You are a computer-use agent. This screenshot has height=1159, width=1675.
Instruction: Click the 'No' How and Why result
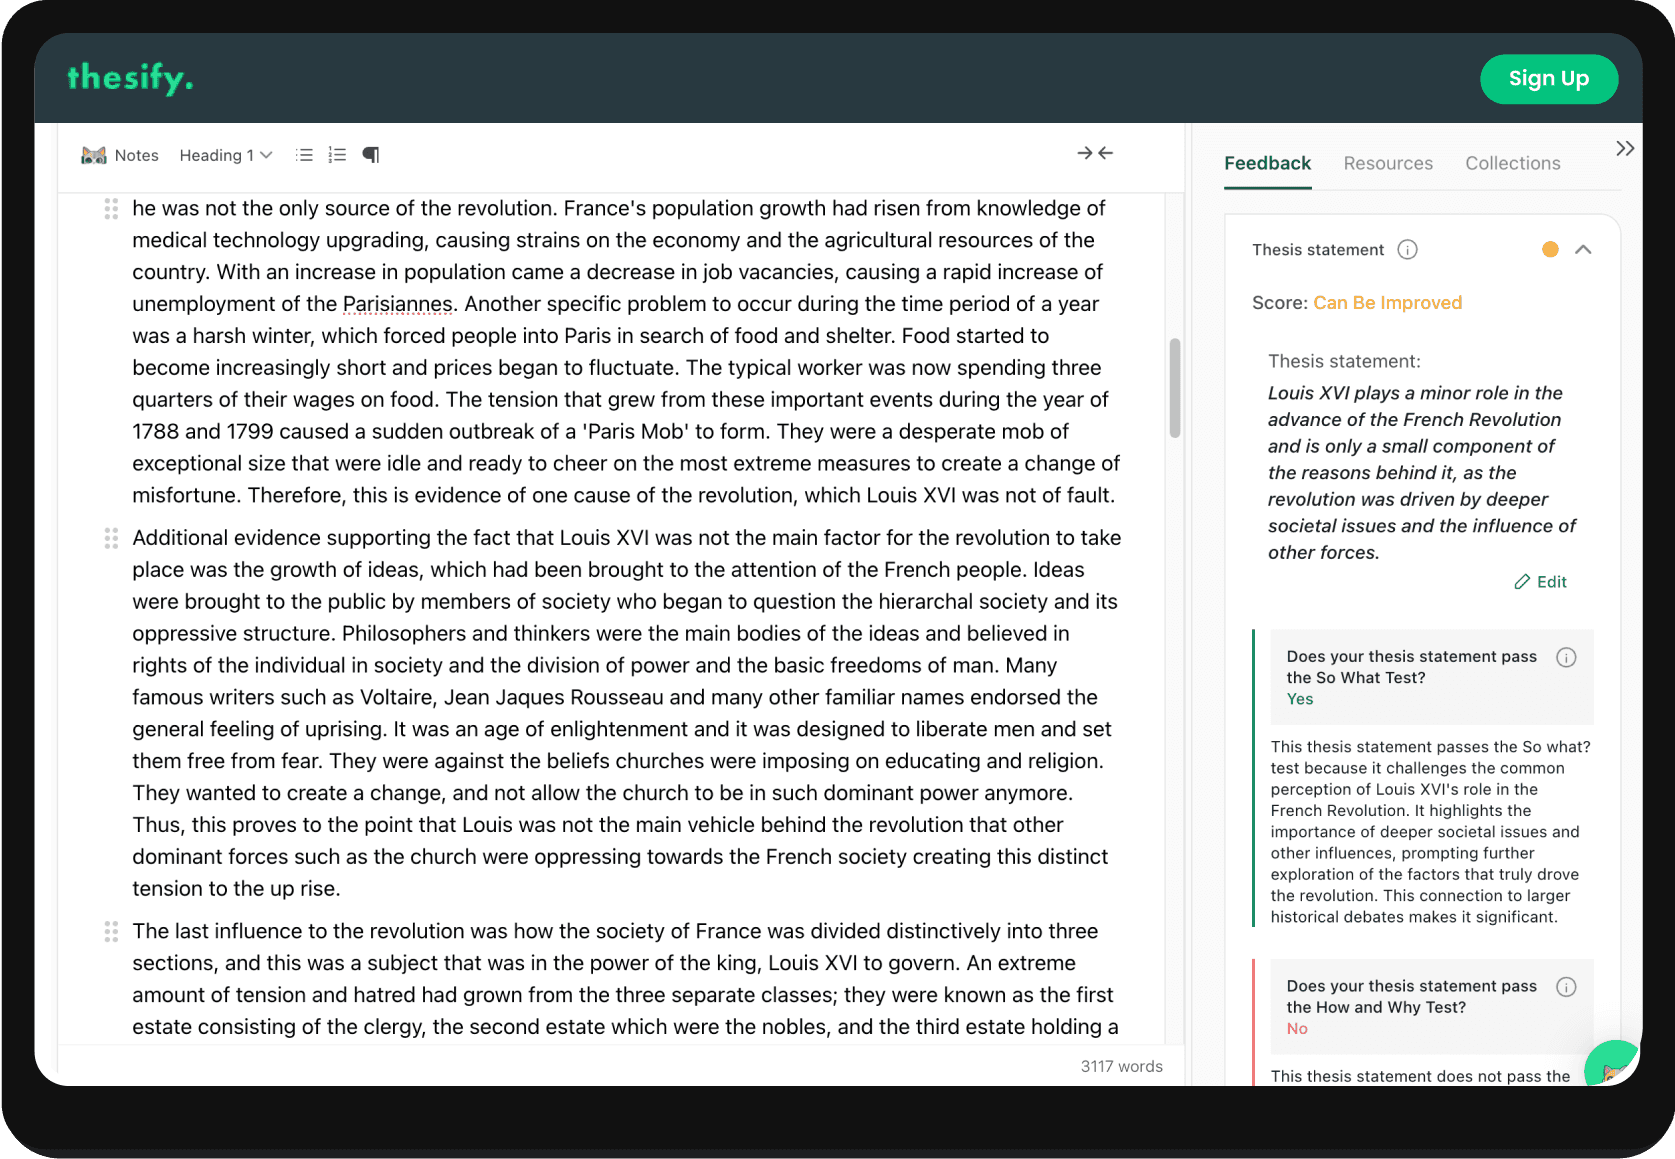1296,1029
